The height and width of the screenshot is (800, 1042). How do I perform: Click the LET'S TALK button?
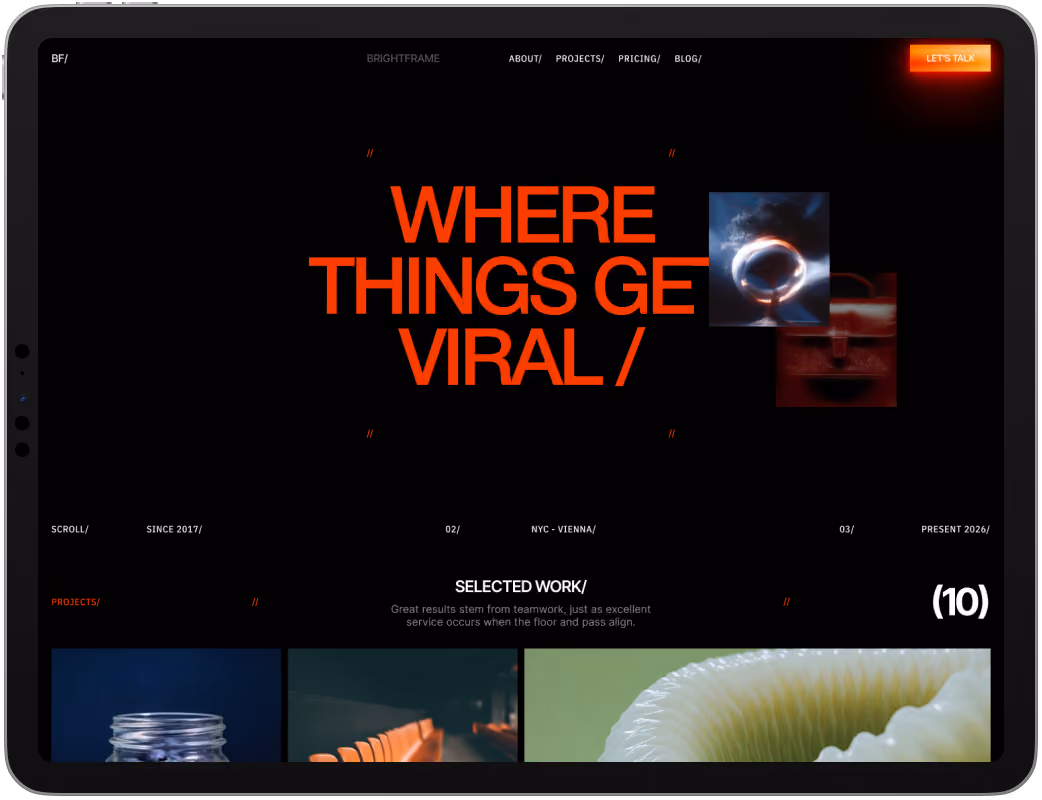pos(950,58)
